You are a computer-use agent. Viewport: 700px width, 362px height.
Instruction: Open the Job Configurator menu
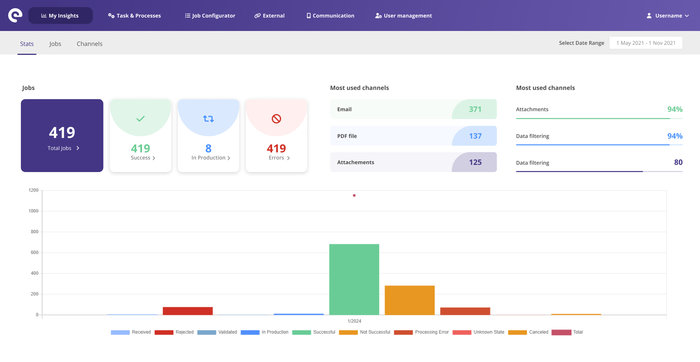[210, 16]
